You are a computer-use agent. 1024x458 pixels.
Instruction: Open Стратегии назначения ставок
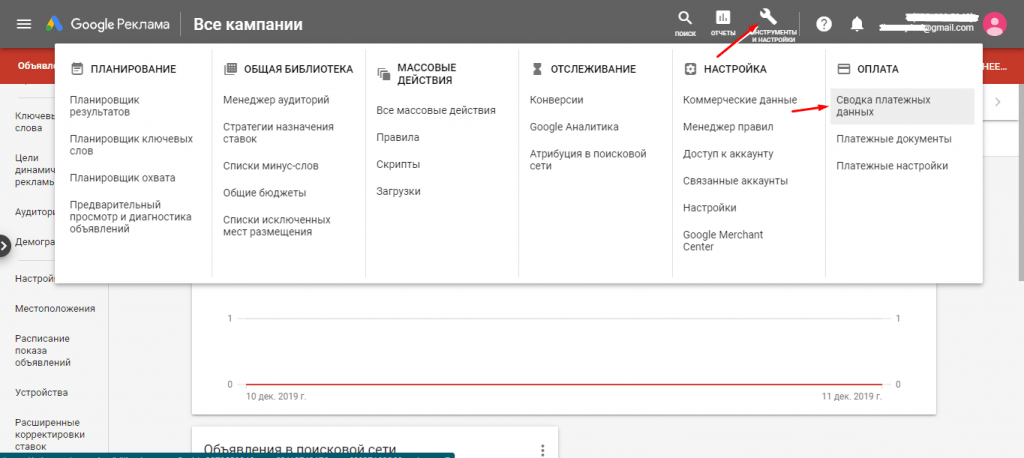coord(278,133)
